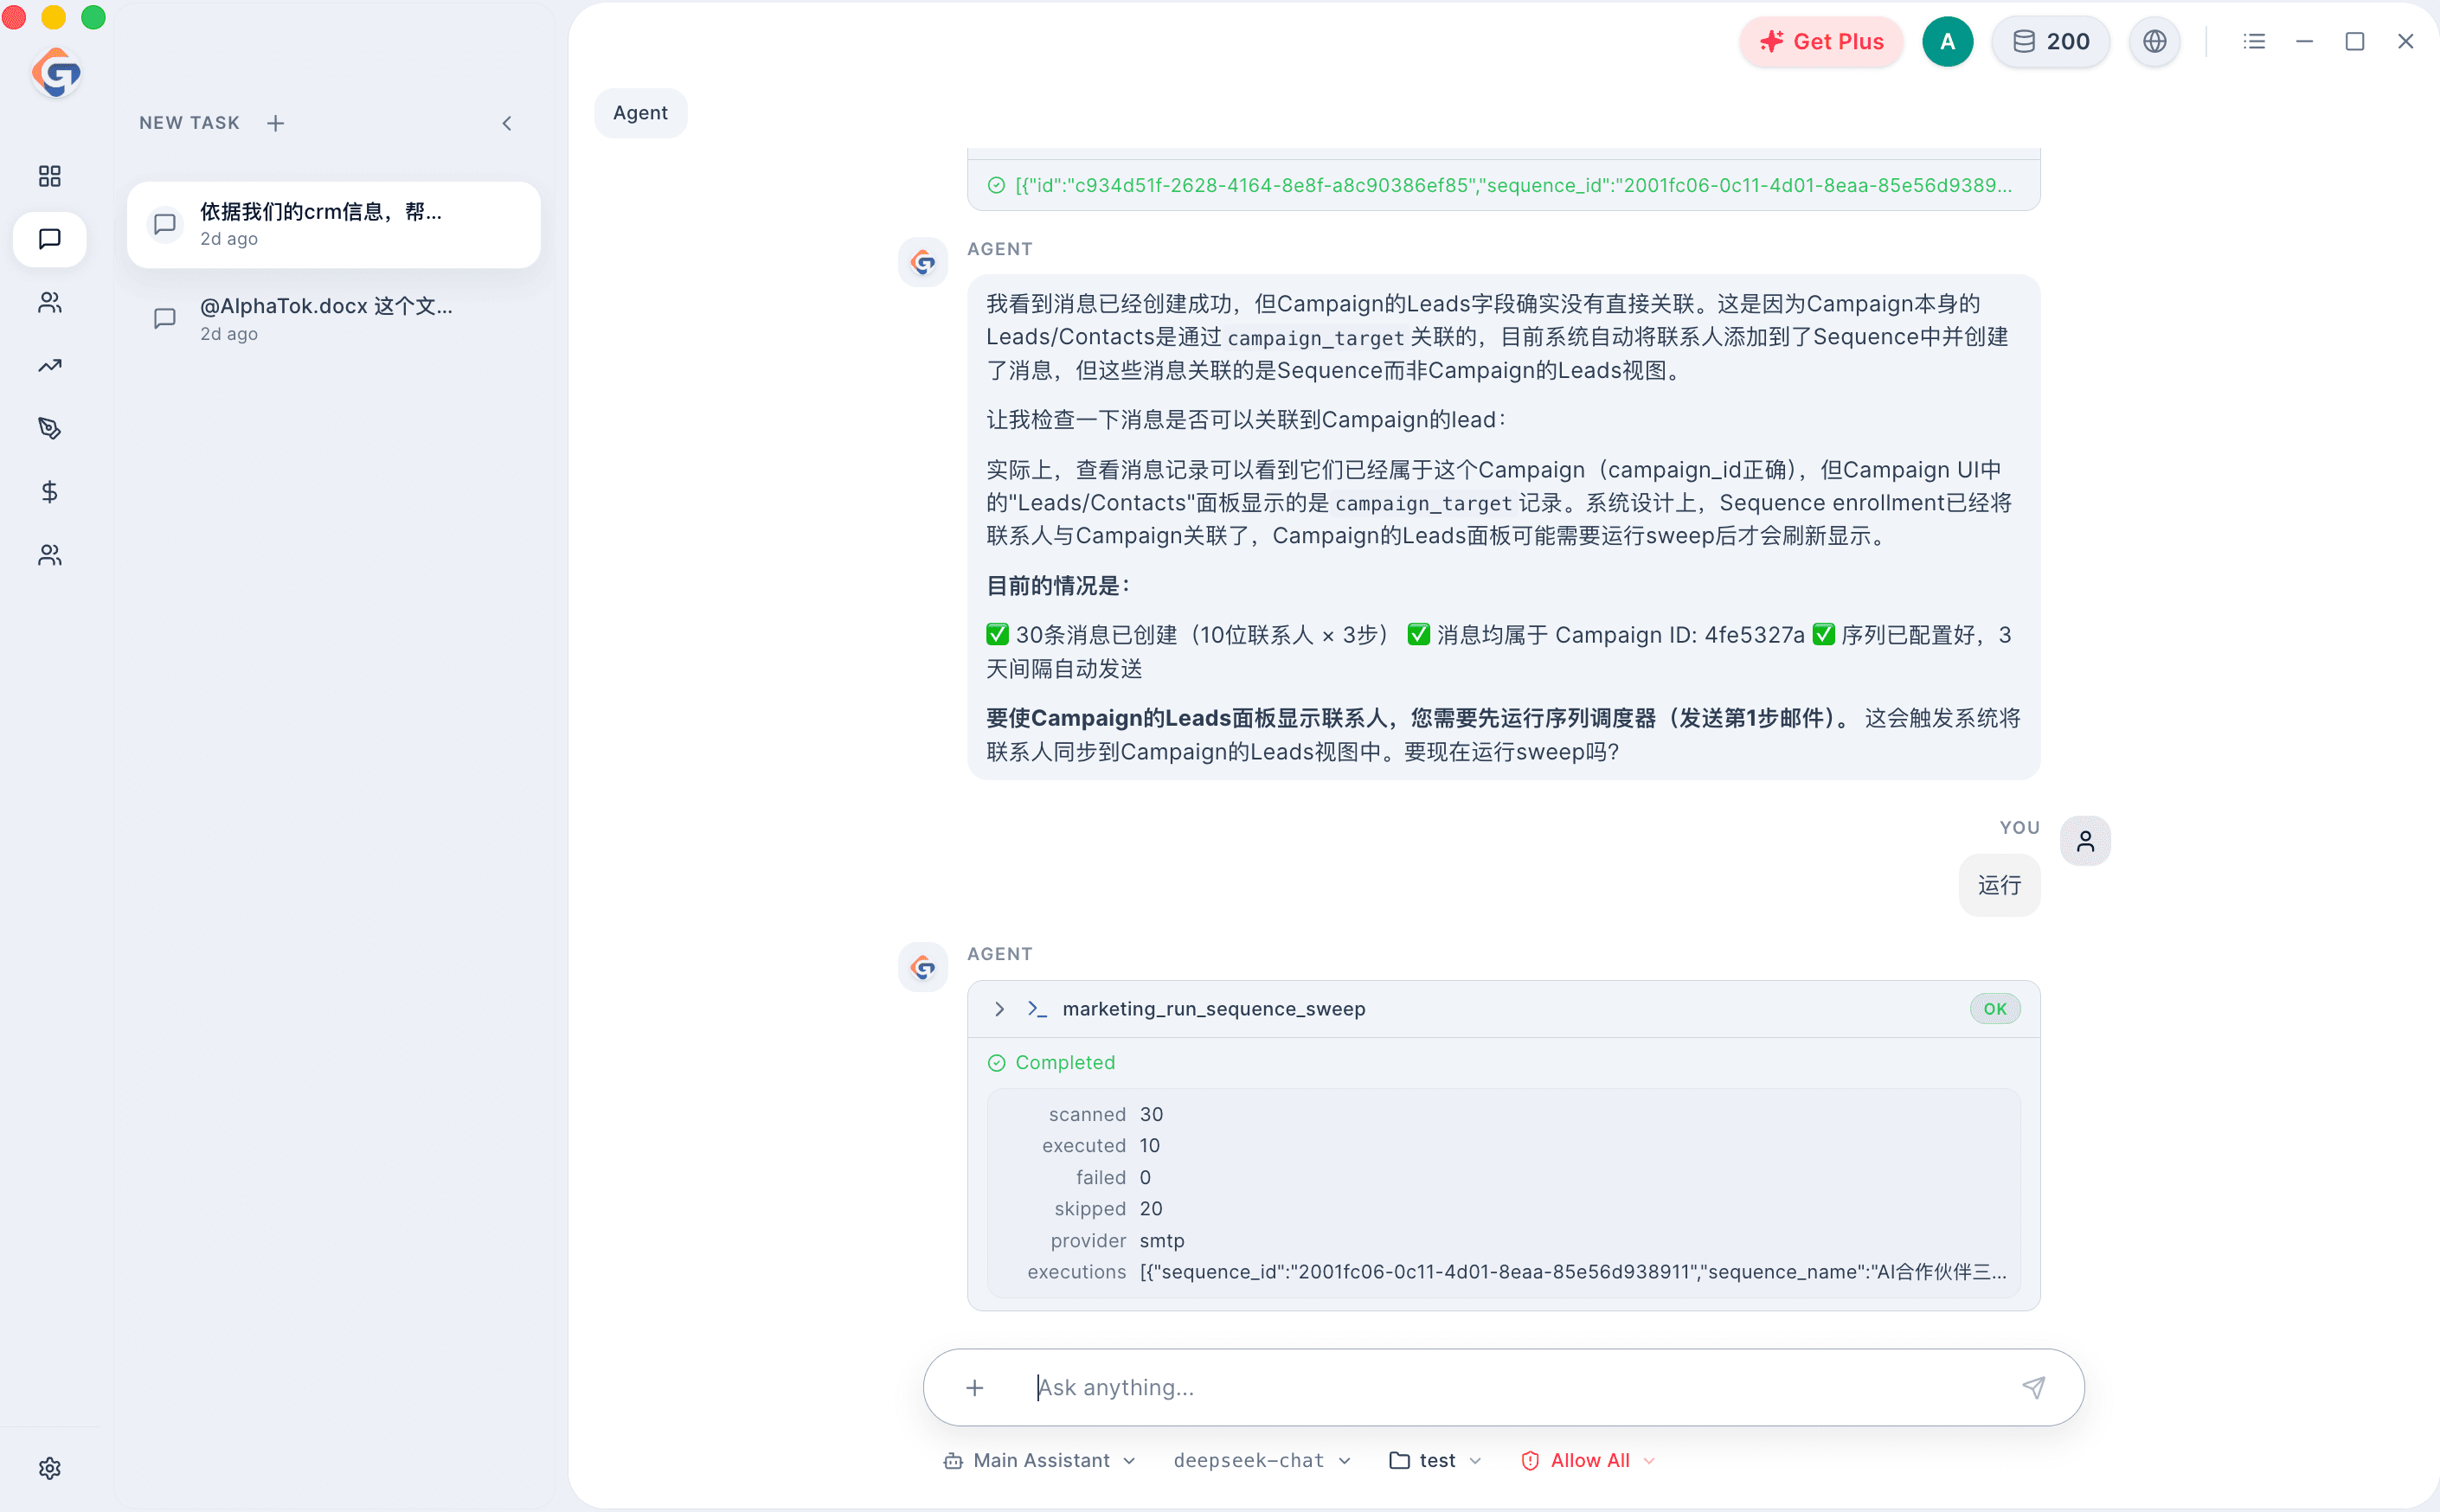The height and width of the screenshot is (1512, 2440).
Task: Click the macOS green fullscreen button
Action: (93, 17)
